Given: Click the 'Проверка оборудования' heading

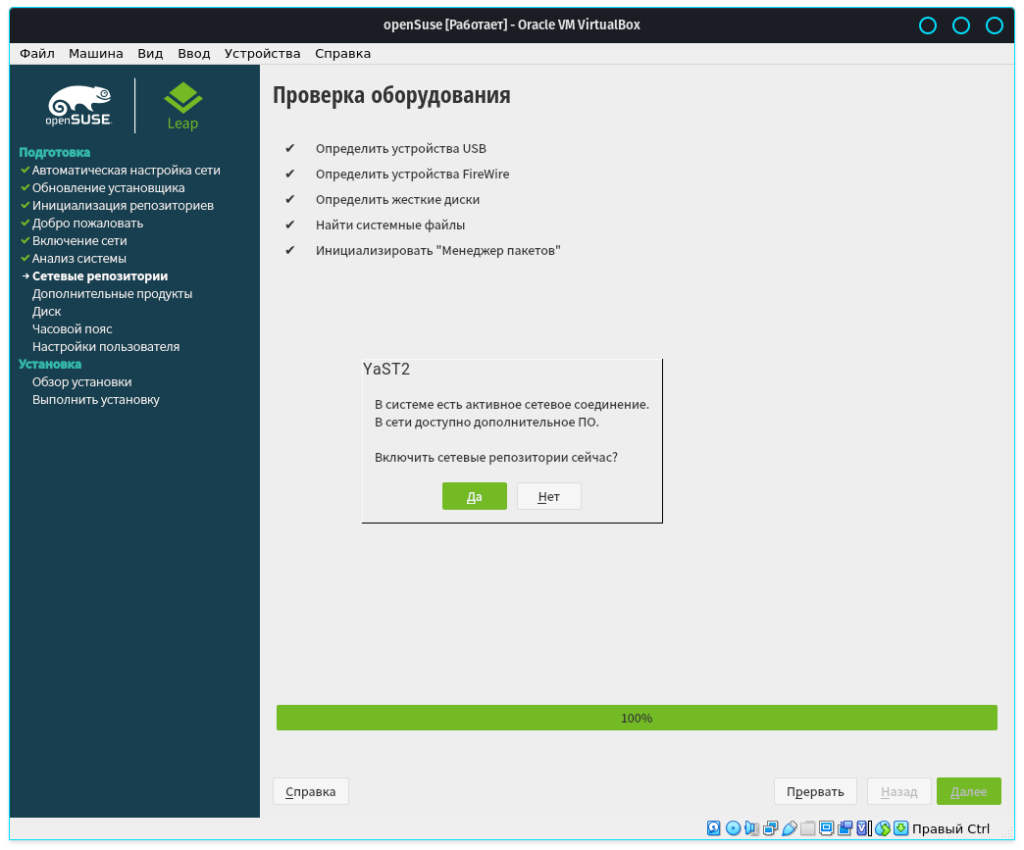Looking at the screenshot, I should point(392,95).
